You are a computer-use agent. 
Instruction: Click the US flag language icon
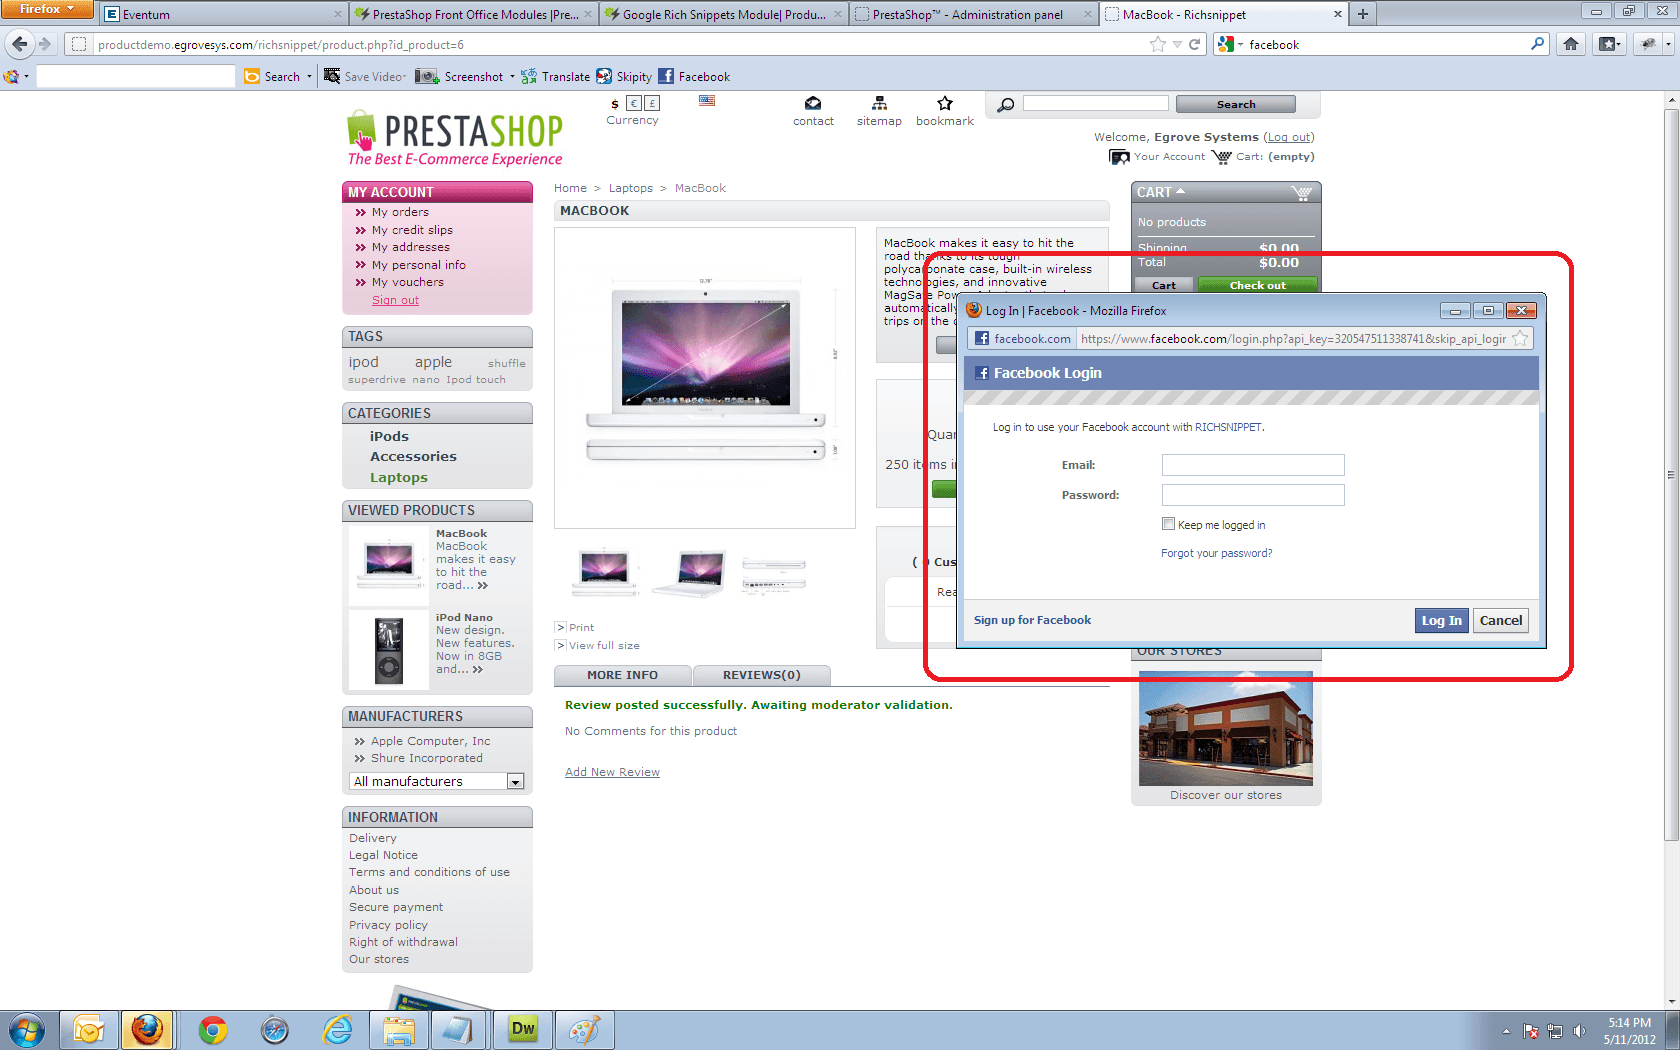[x=707, y=100]
